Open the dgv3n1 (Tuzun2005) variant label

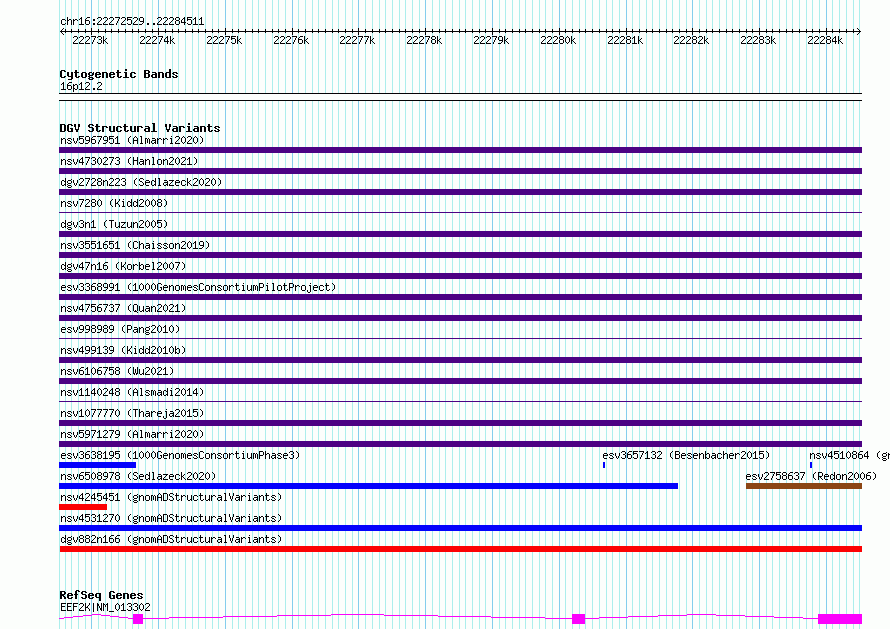click(114, 224)
